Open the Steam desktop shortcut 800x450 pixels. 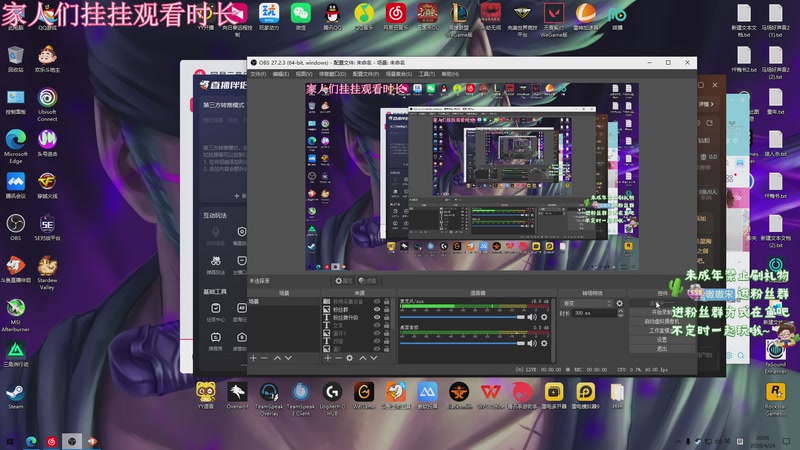(16, 396)
